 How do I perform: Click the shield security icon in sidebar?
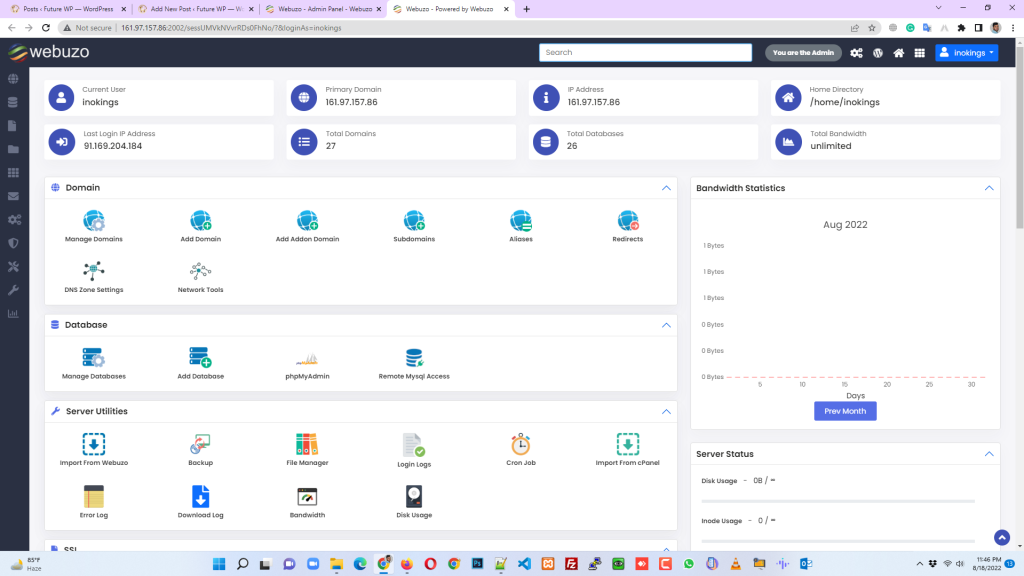pos(13,243)
